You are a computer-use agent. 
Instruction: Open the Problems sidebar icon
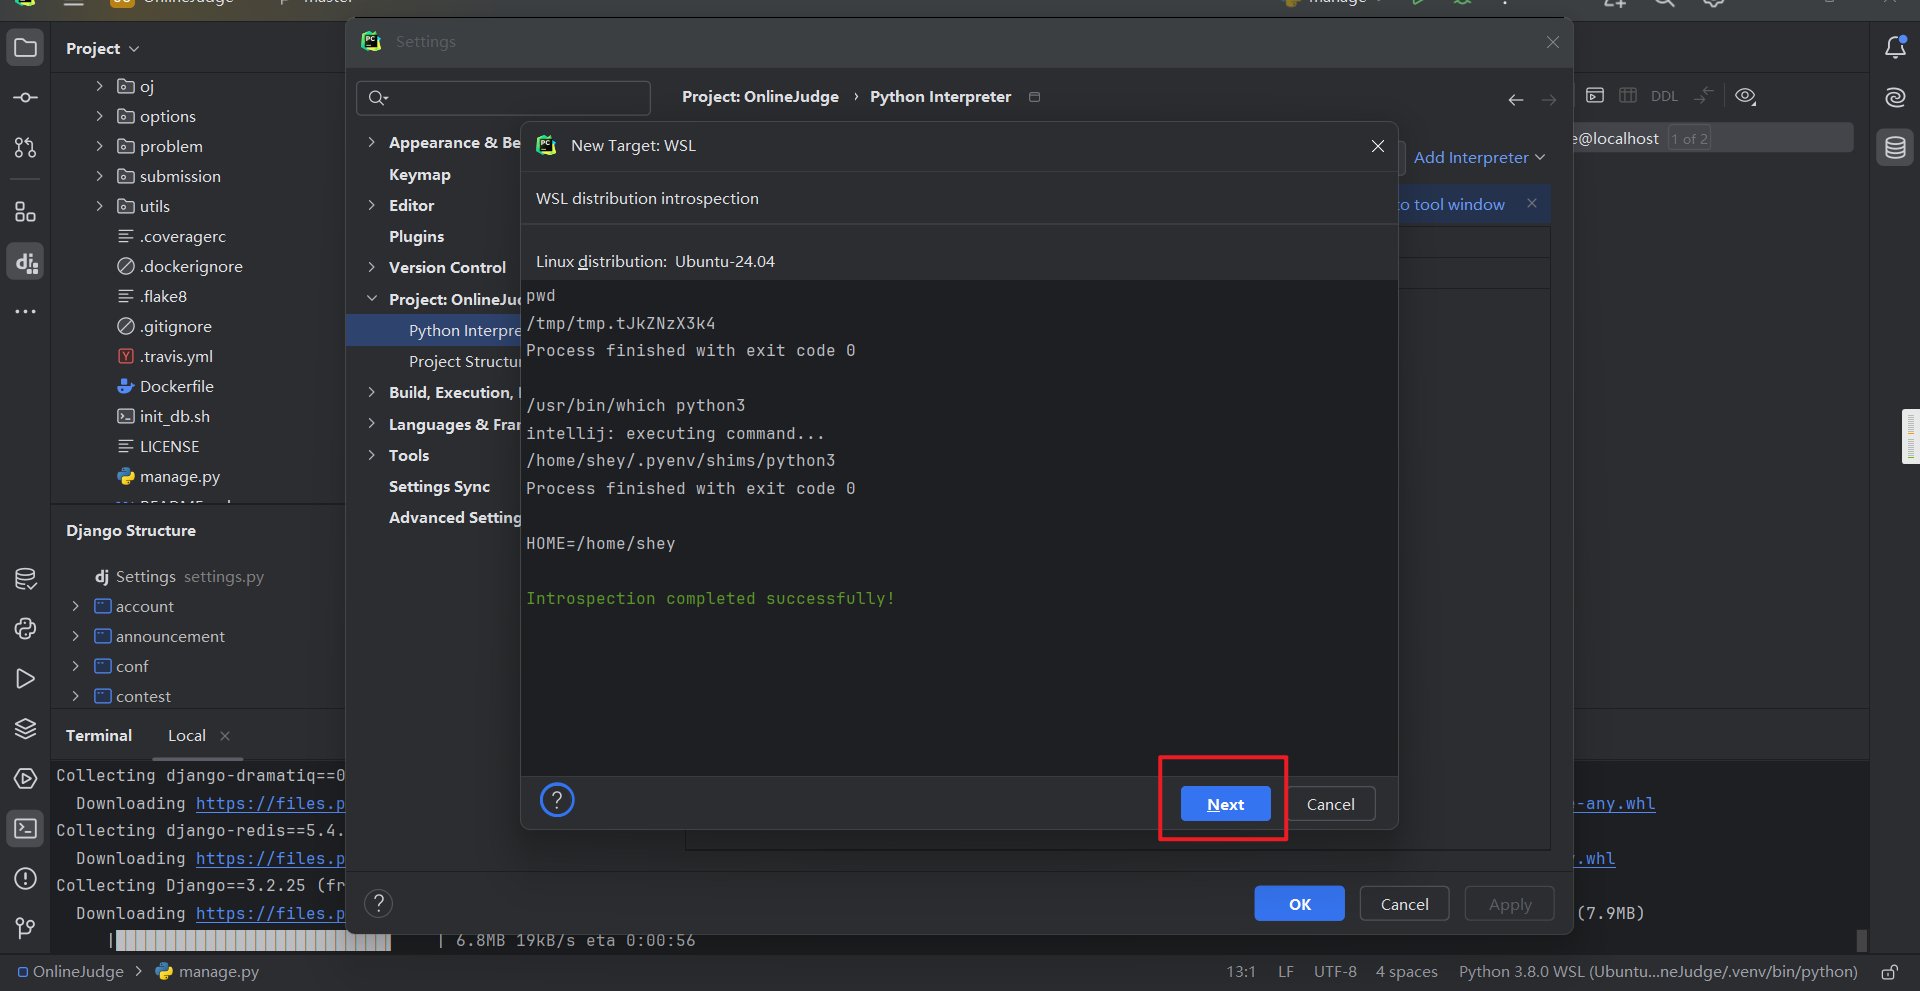coord(26,878)
